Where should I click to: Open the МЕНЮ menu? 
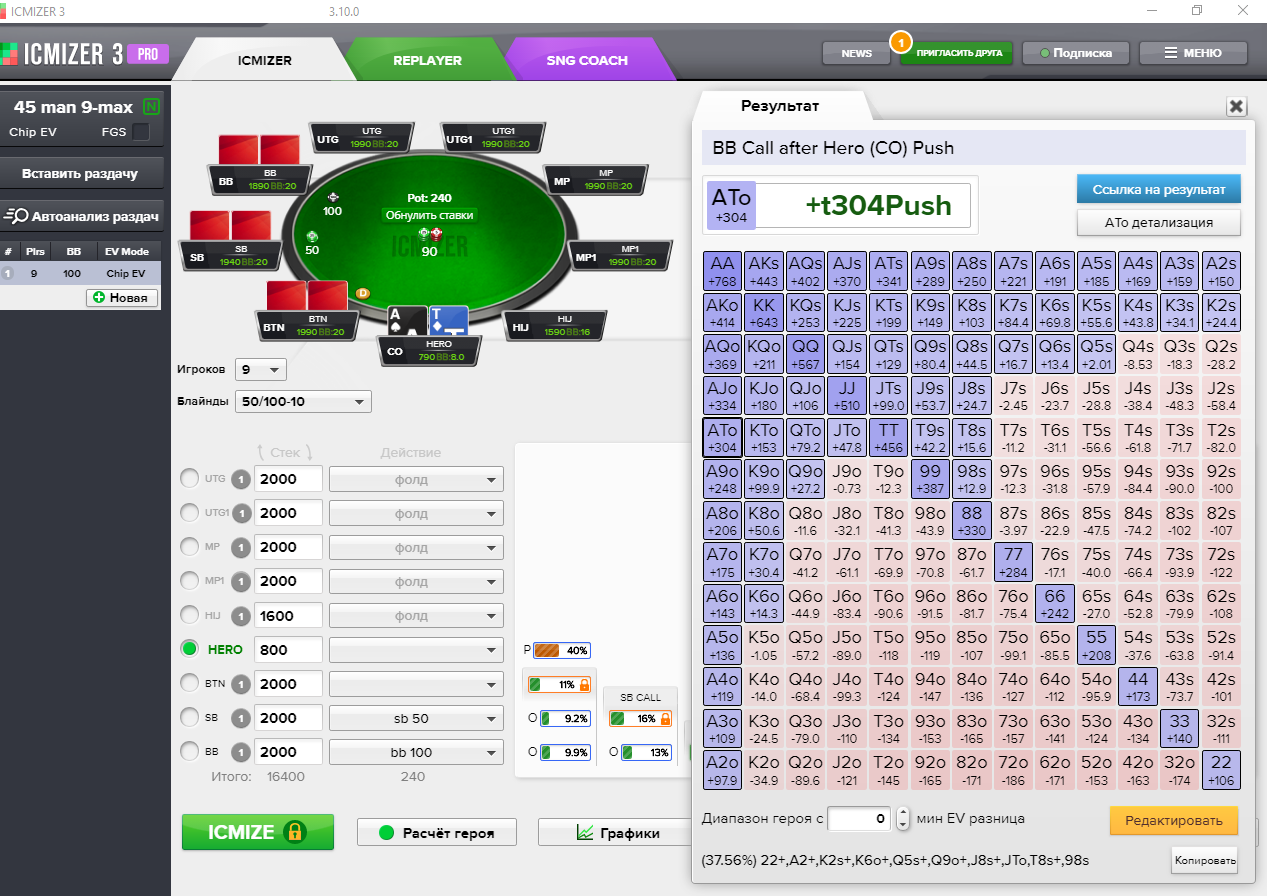pyautogui.click(x=1193, y=53)
